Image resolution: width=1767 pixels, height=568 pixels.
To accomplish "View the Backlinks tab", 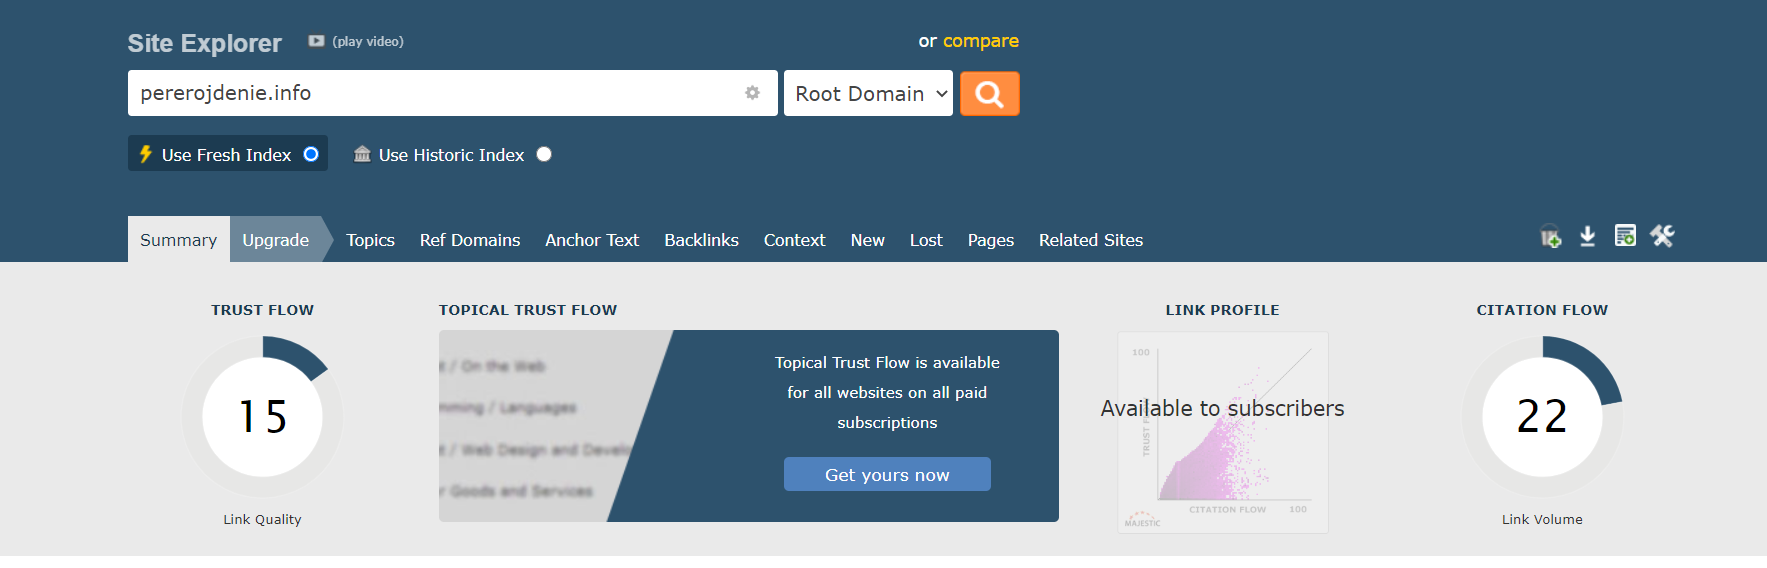I will (x=701, y=240).
